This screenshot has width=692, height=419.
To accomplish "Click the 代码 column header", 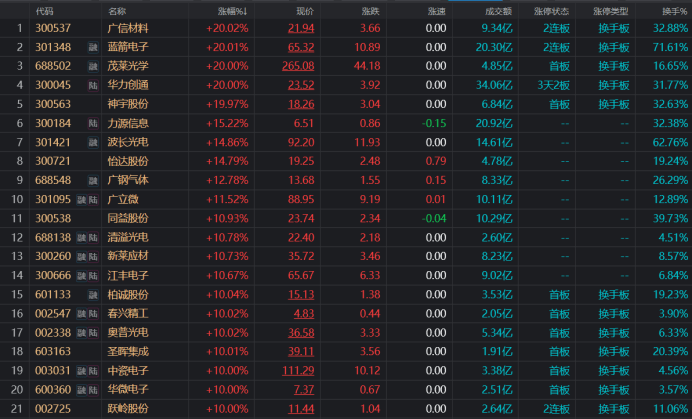I will click(45, 9).
